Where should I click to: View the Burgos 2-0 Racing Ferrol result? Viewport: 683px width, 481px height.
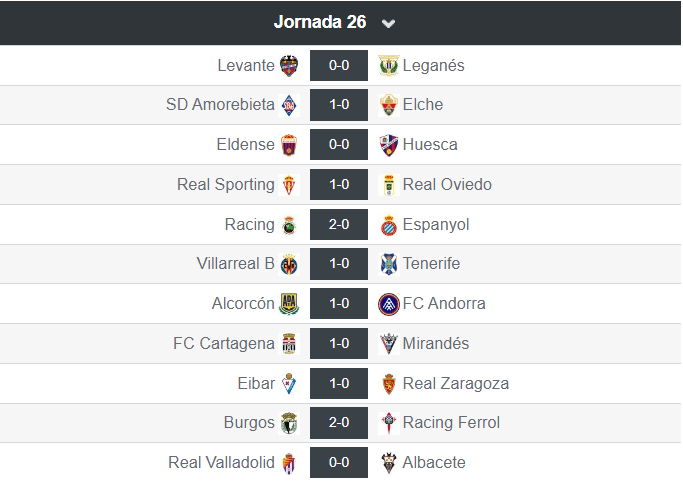point(339,423)
